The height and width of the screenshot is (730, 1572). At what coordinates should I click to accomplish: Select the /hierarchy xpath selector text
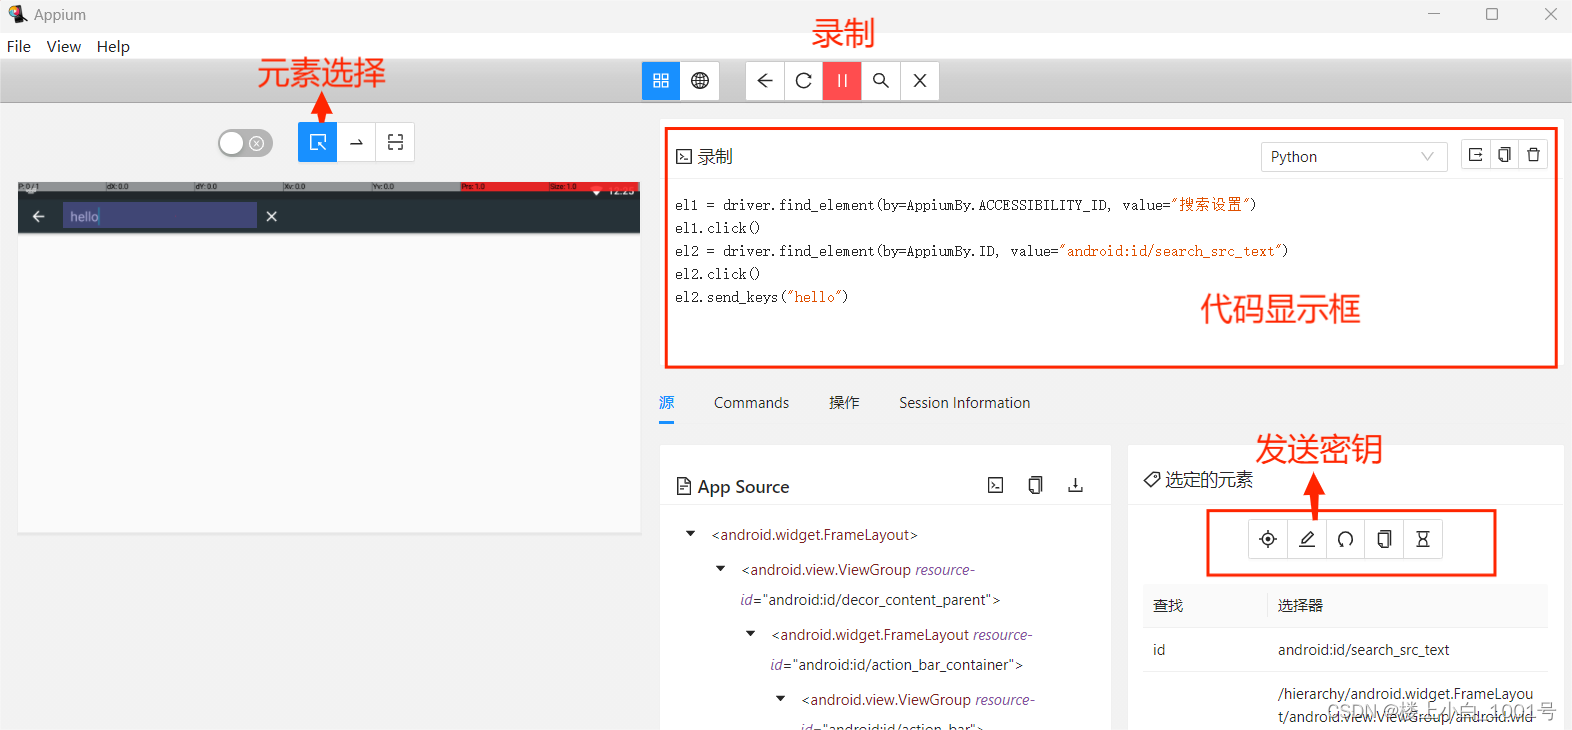click(1406, 705)
